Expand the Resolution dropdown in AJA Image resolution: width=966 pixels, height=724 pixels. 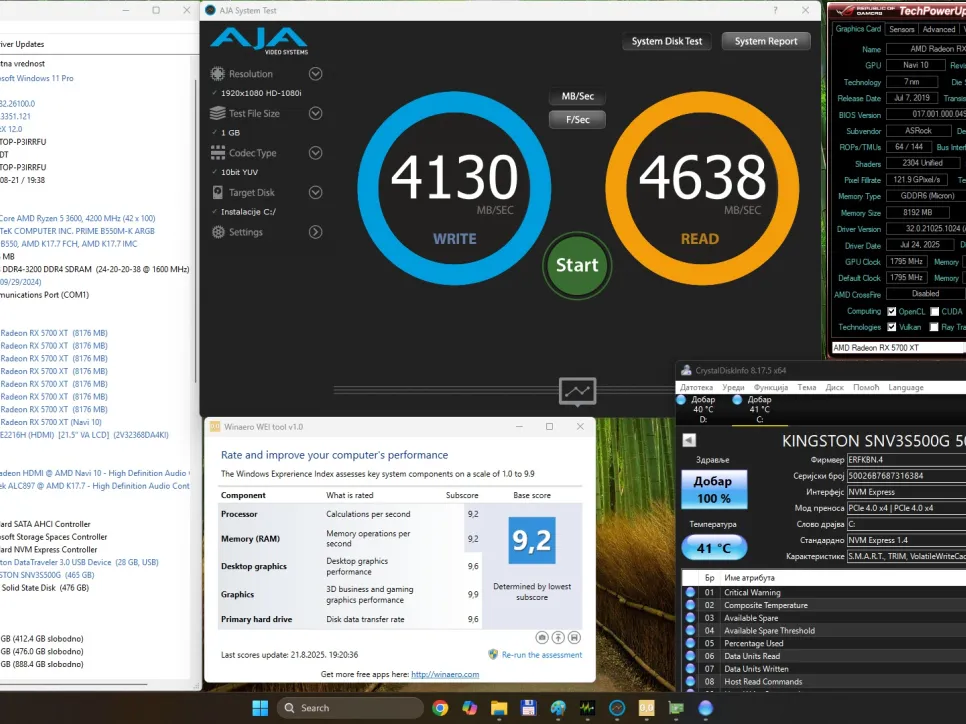(x=316, y=74)
